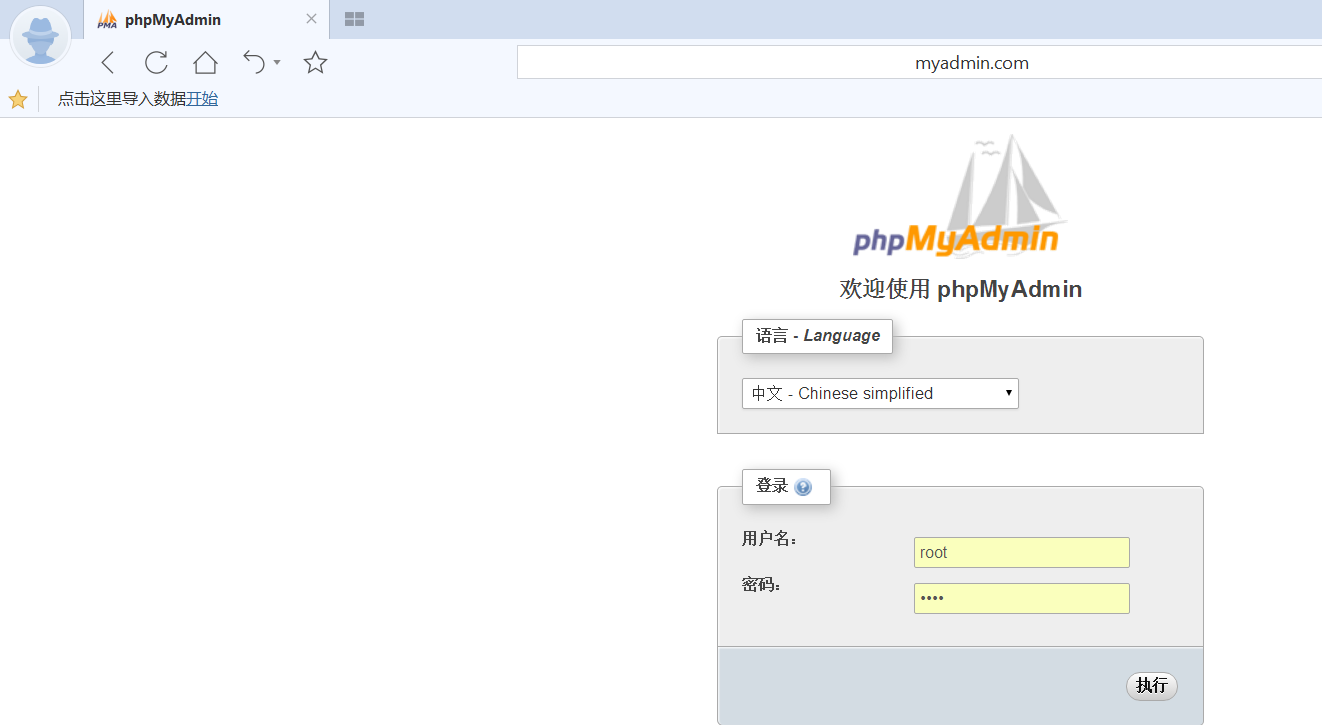Focus the address bar showing myadmin.com
The image size is (1322, 725).
click(x=918, y=63)
